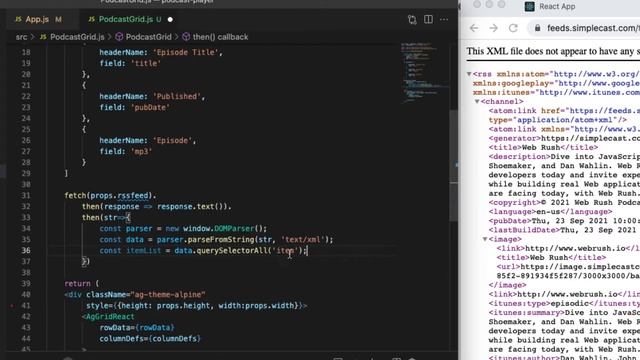
Task: Reload the page in the browser
Action: 513,28
